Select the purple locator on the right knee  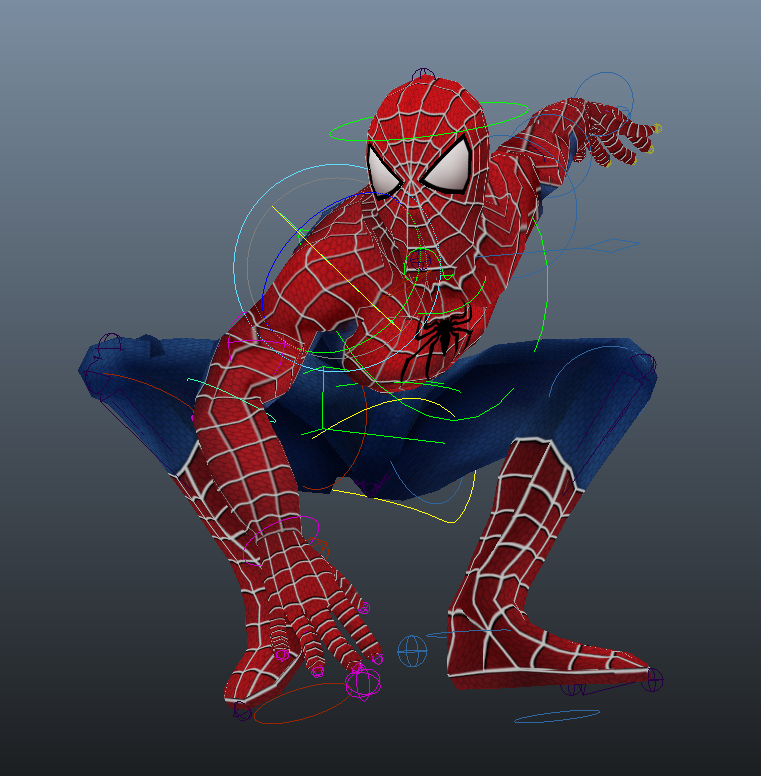coord(644,364)
